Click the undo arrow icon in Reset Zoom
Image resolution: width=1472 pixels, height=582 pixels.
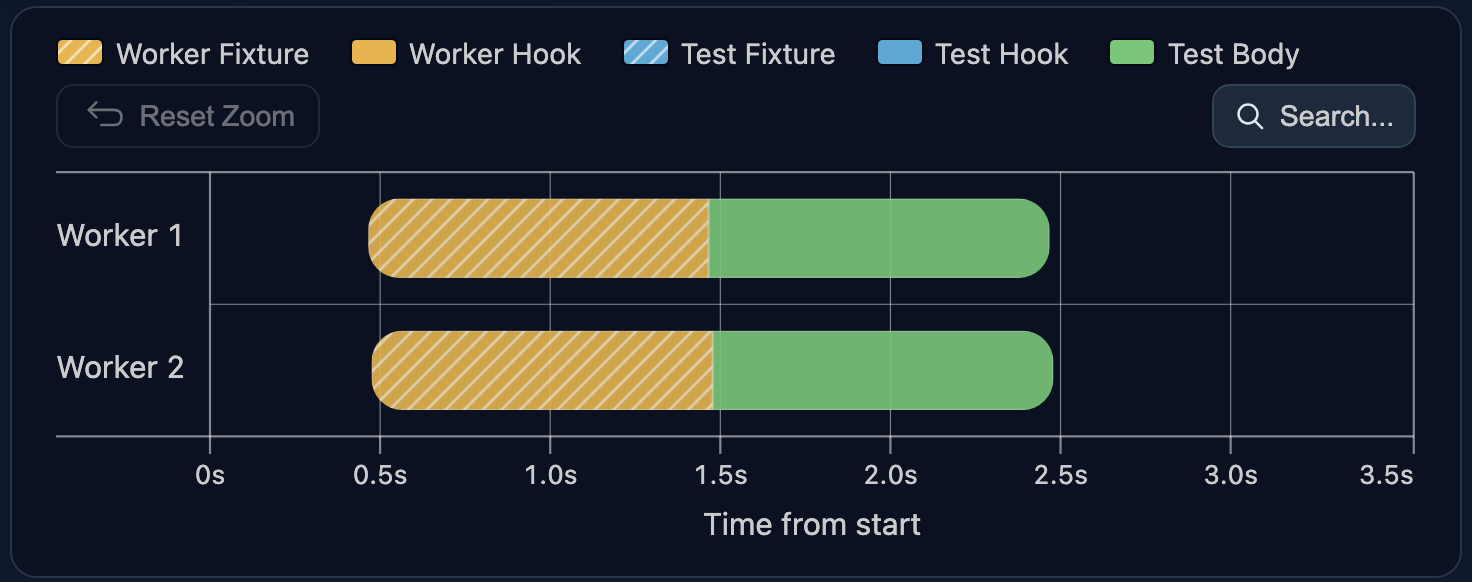click(105, 116)
